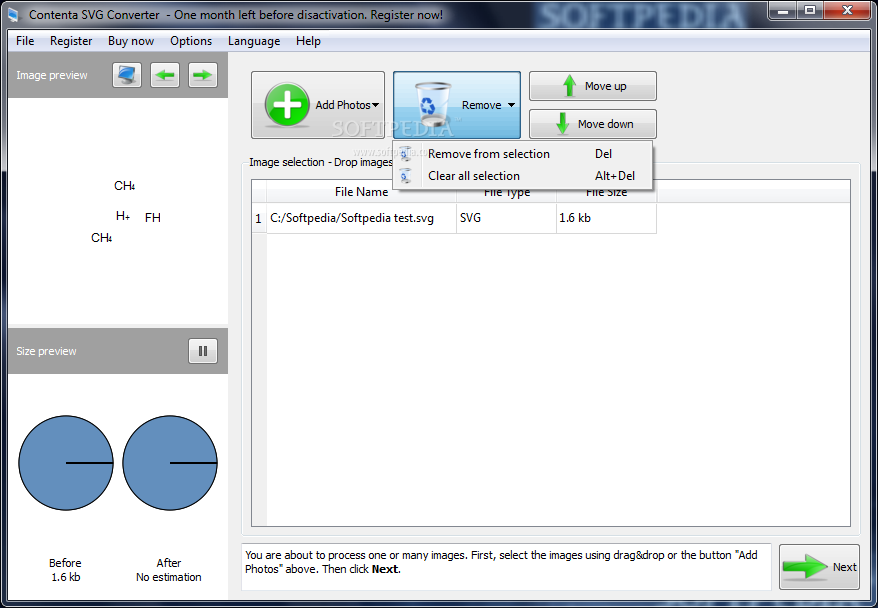Choose Clear all selection menu entry
The height and width of the screenshot is (608, 878).
coord(523,176)
